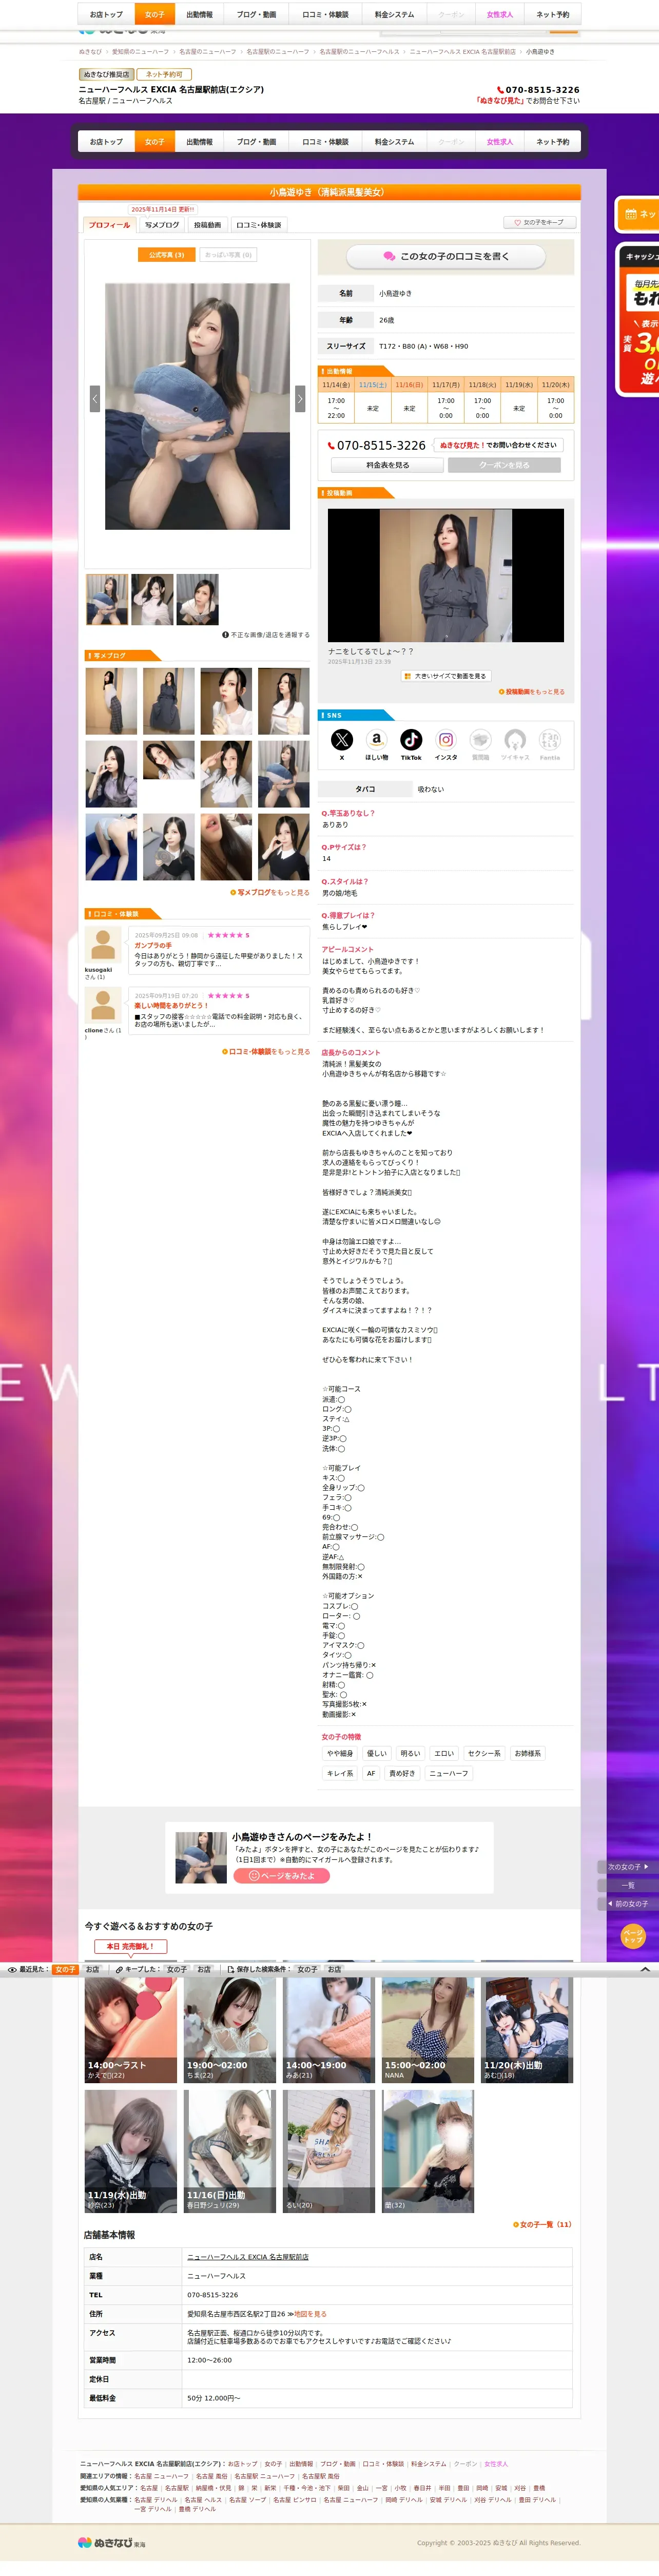The image size is (659, 2576).
Task: Select the first photo thumbnail with shark plush
Action: click(106, 599)
